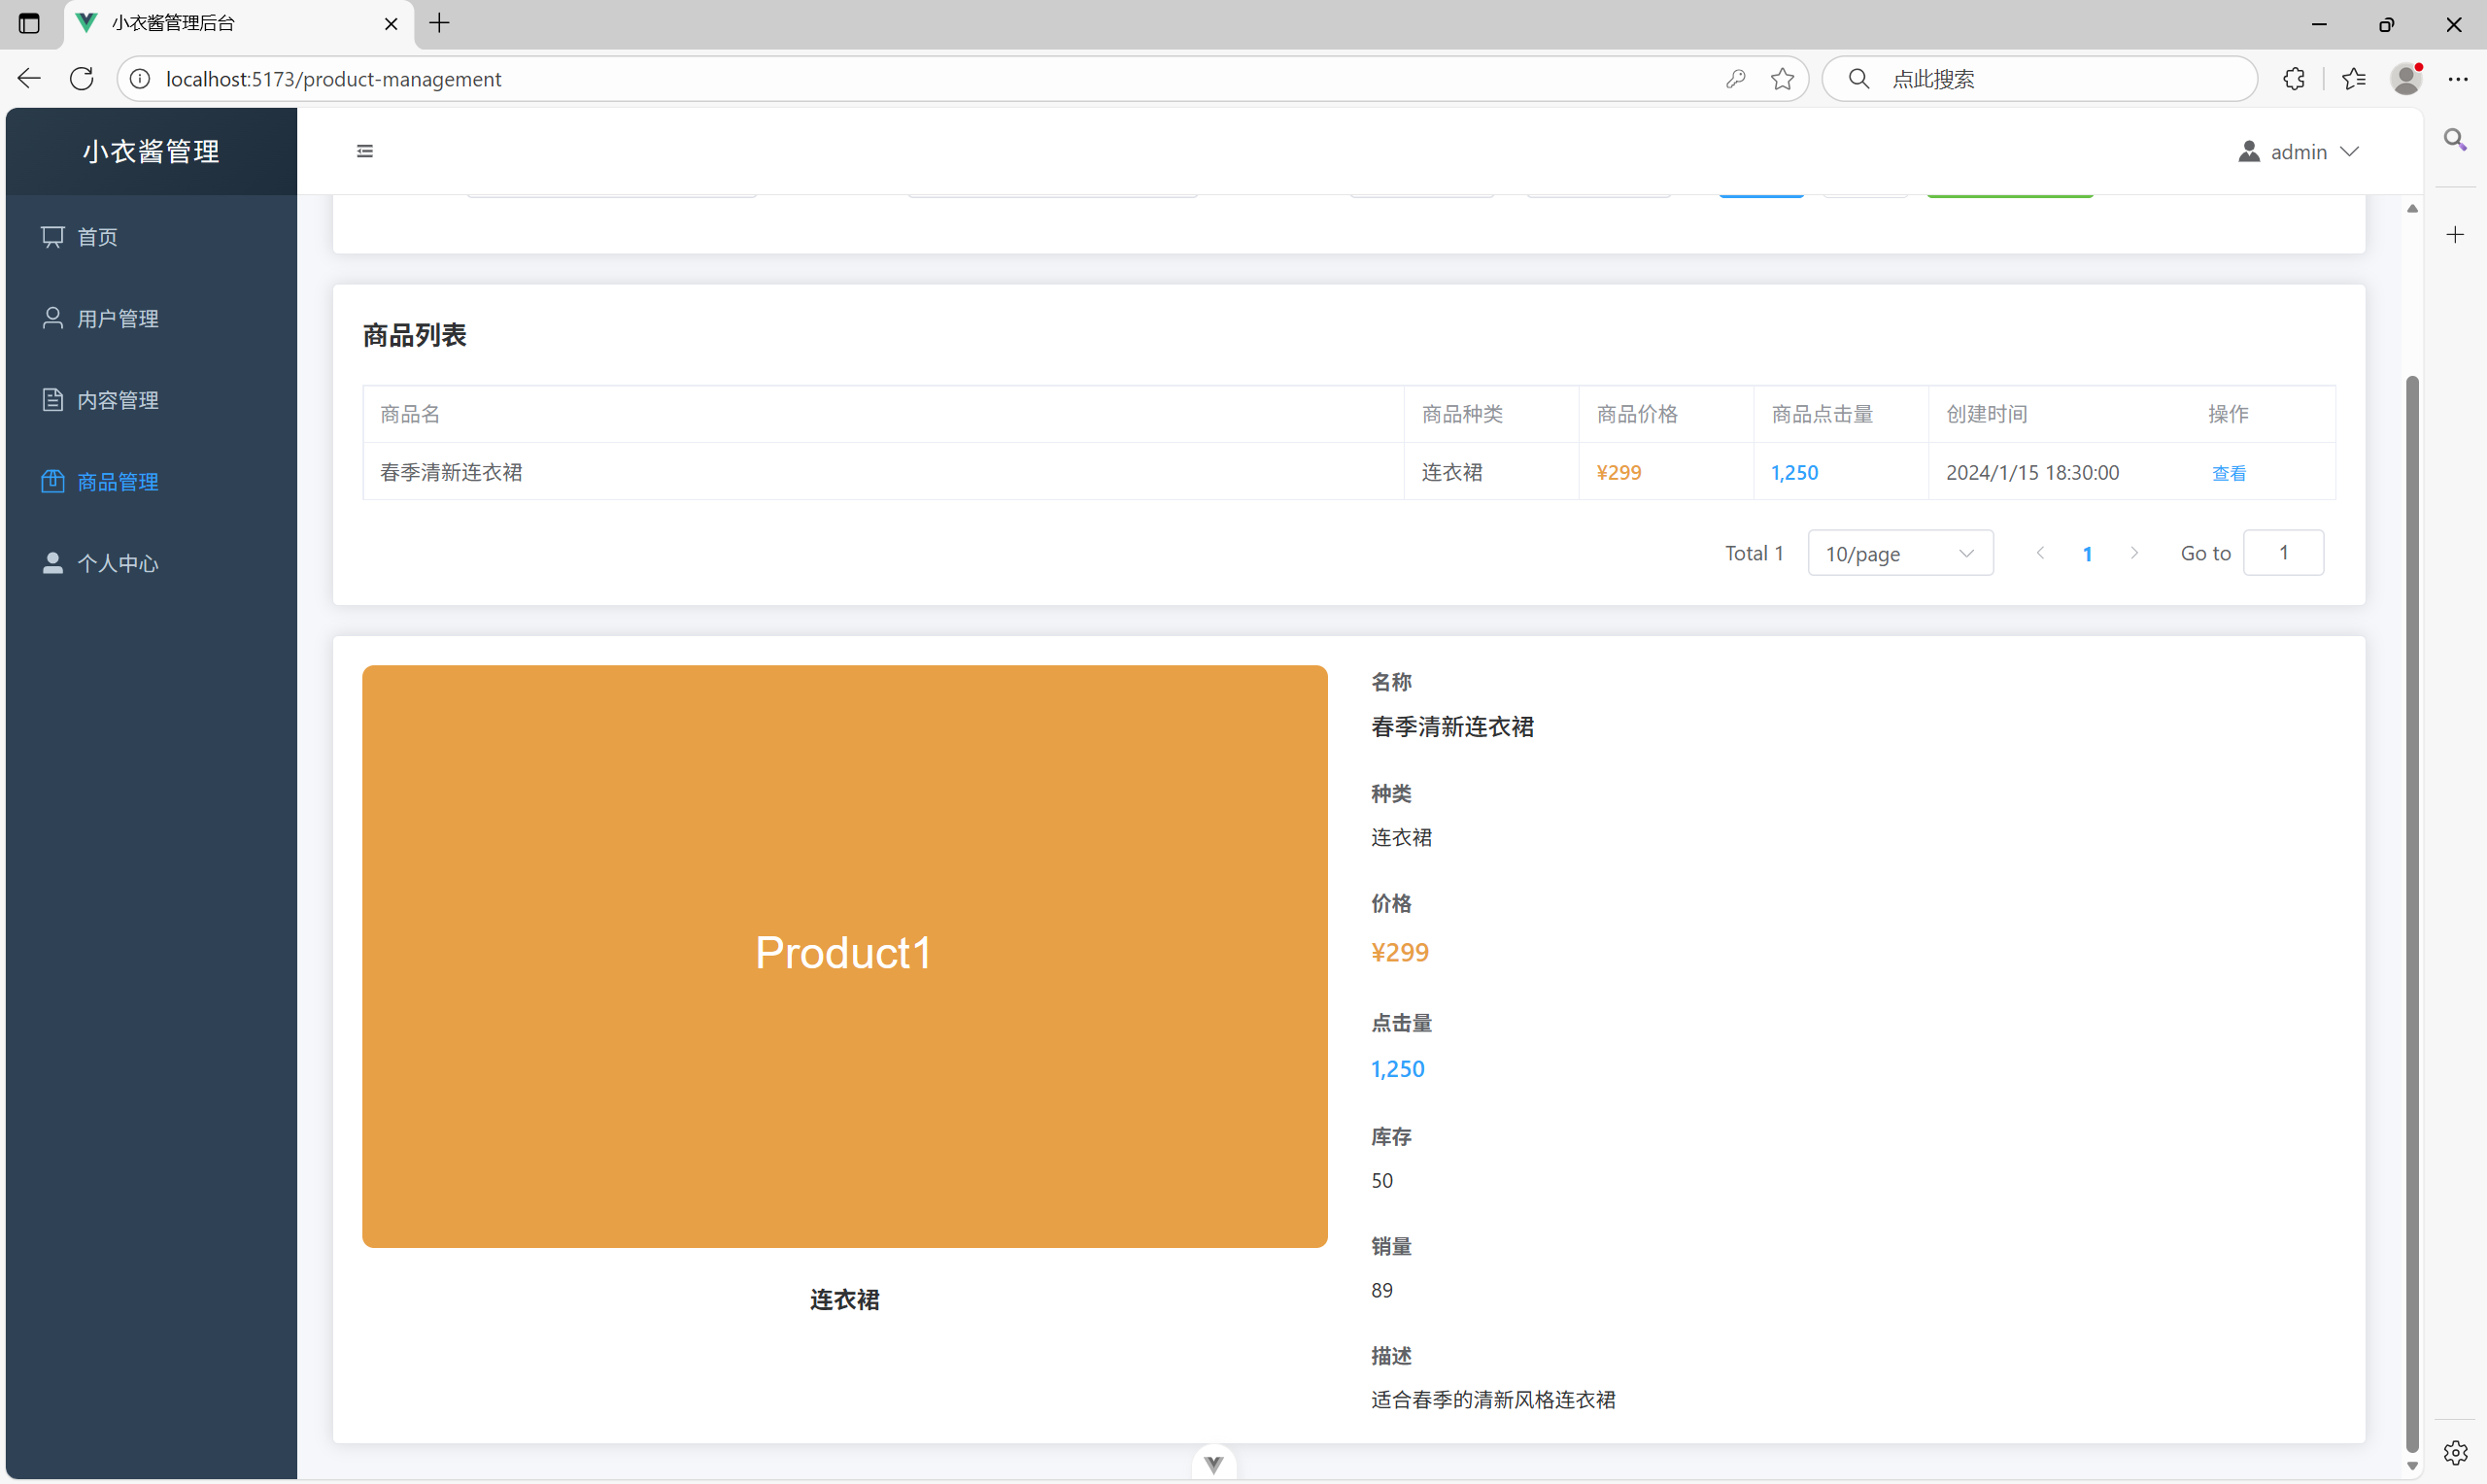This screenshot has height=1484, width=2487.
Task: Navigate to 个人中心 sidebar item
Action: (x=118, y=564)
